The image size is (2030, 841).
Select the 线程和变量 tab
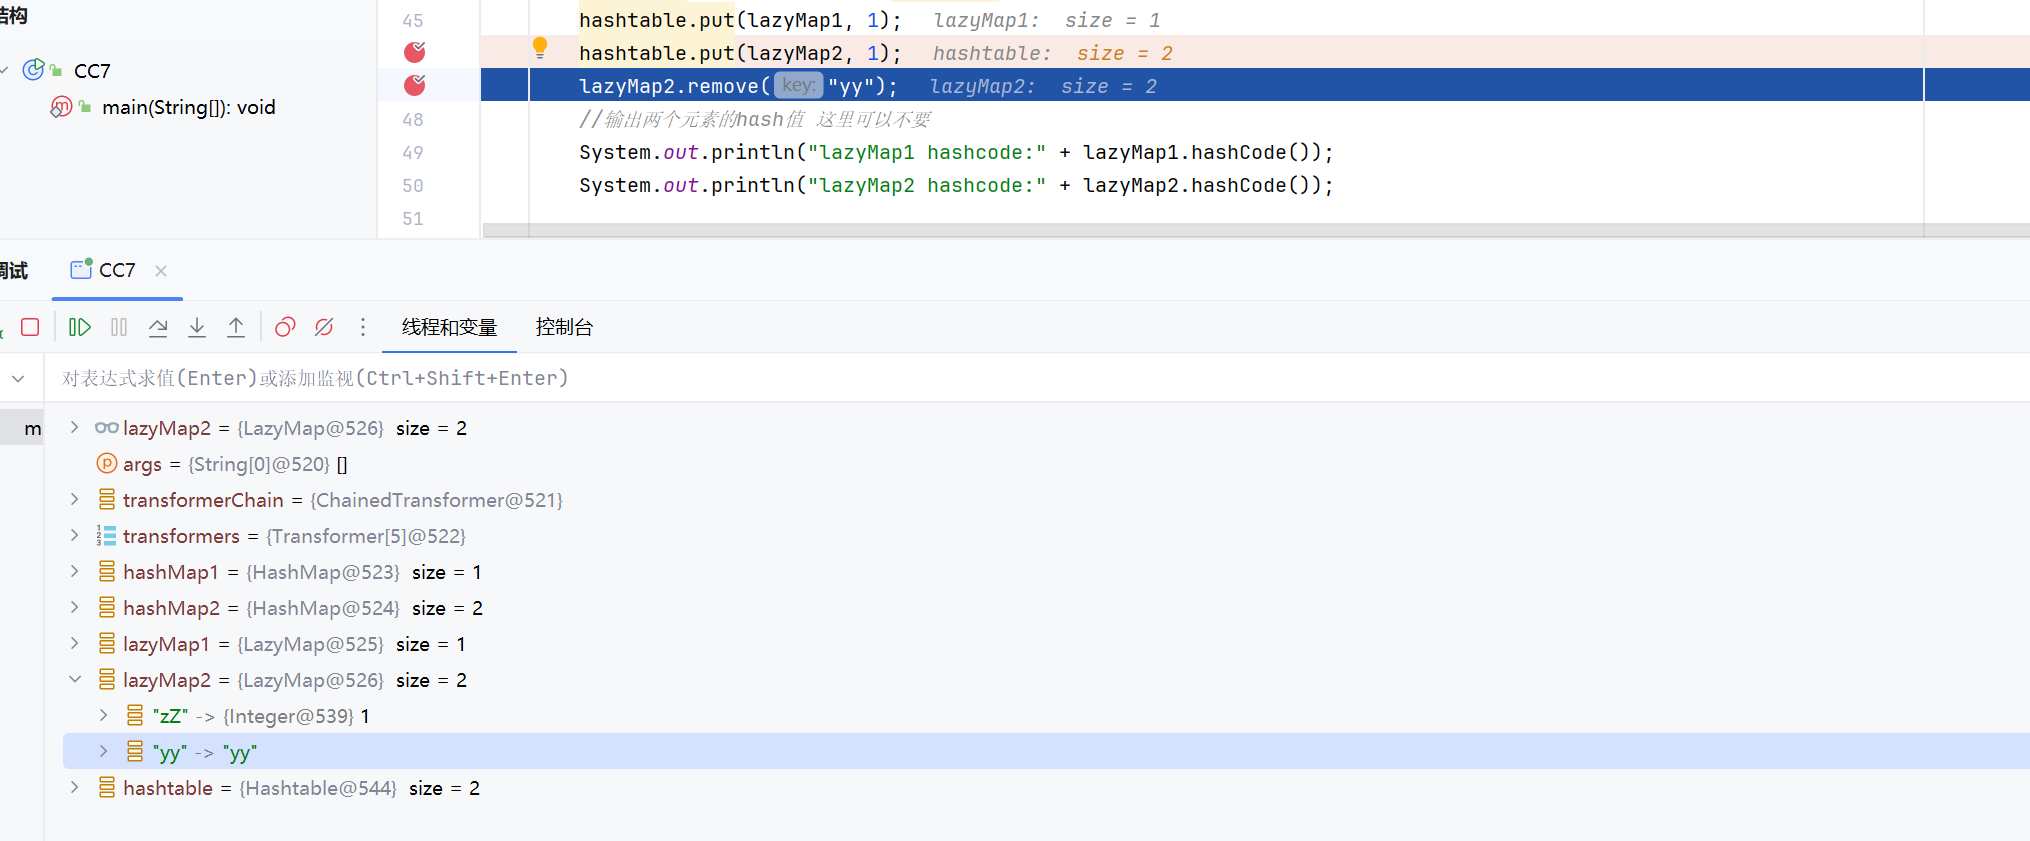coord(449,327)
